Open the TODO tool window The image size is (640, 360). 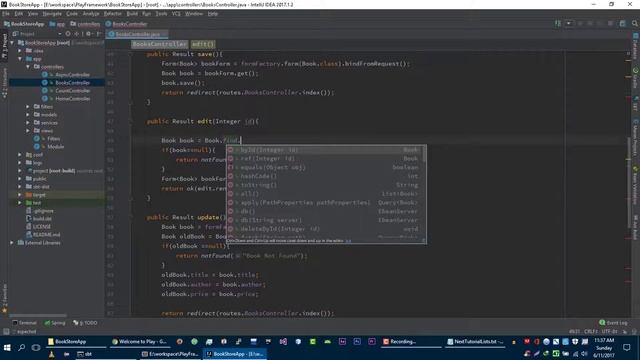point(85,323)
